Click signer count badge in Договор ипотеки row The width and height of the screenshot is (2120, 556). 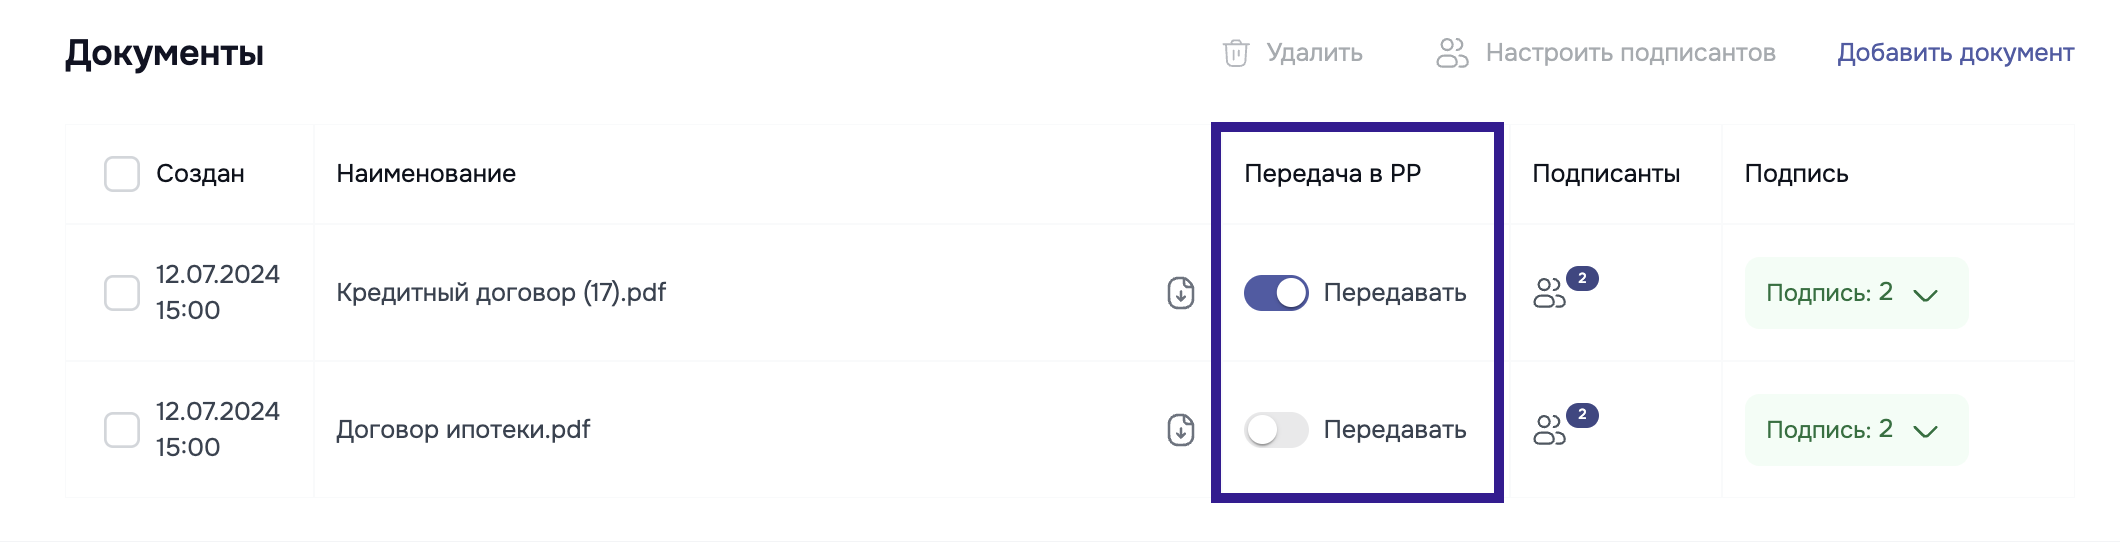(1582, 414)
